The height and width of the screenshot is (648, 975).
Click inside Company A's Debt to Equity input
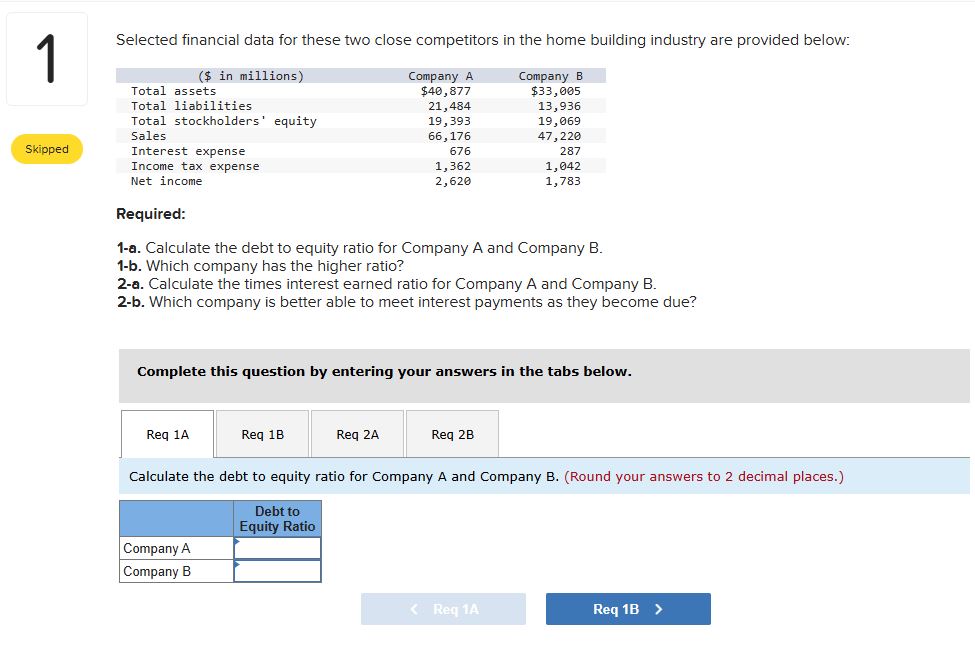click(x=280, y=548)
